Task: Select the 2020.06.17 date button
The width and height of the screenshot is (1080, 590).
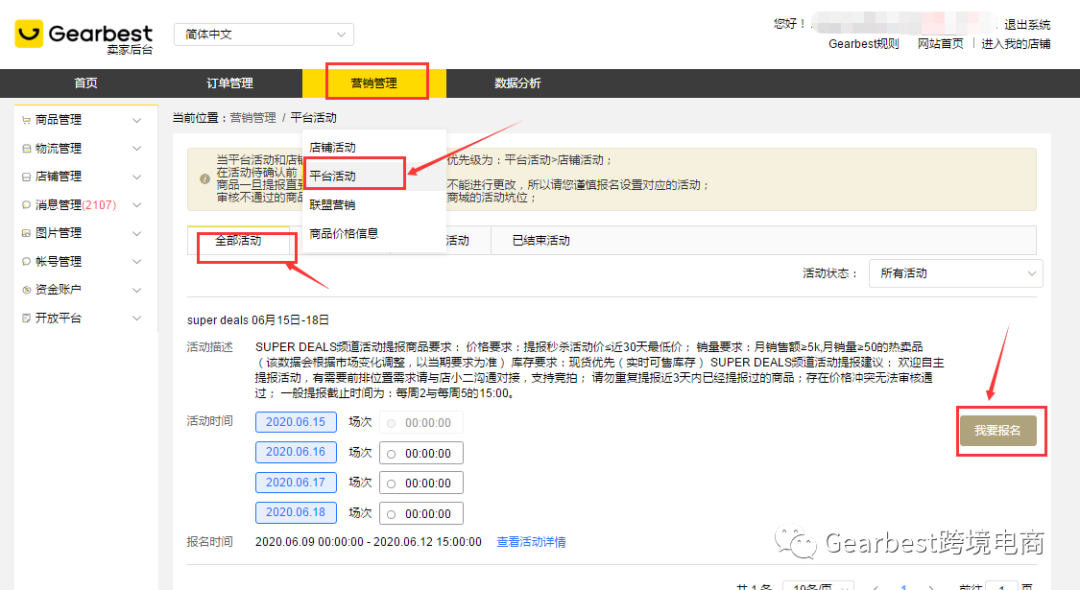Action: pos(295,483)
